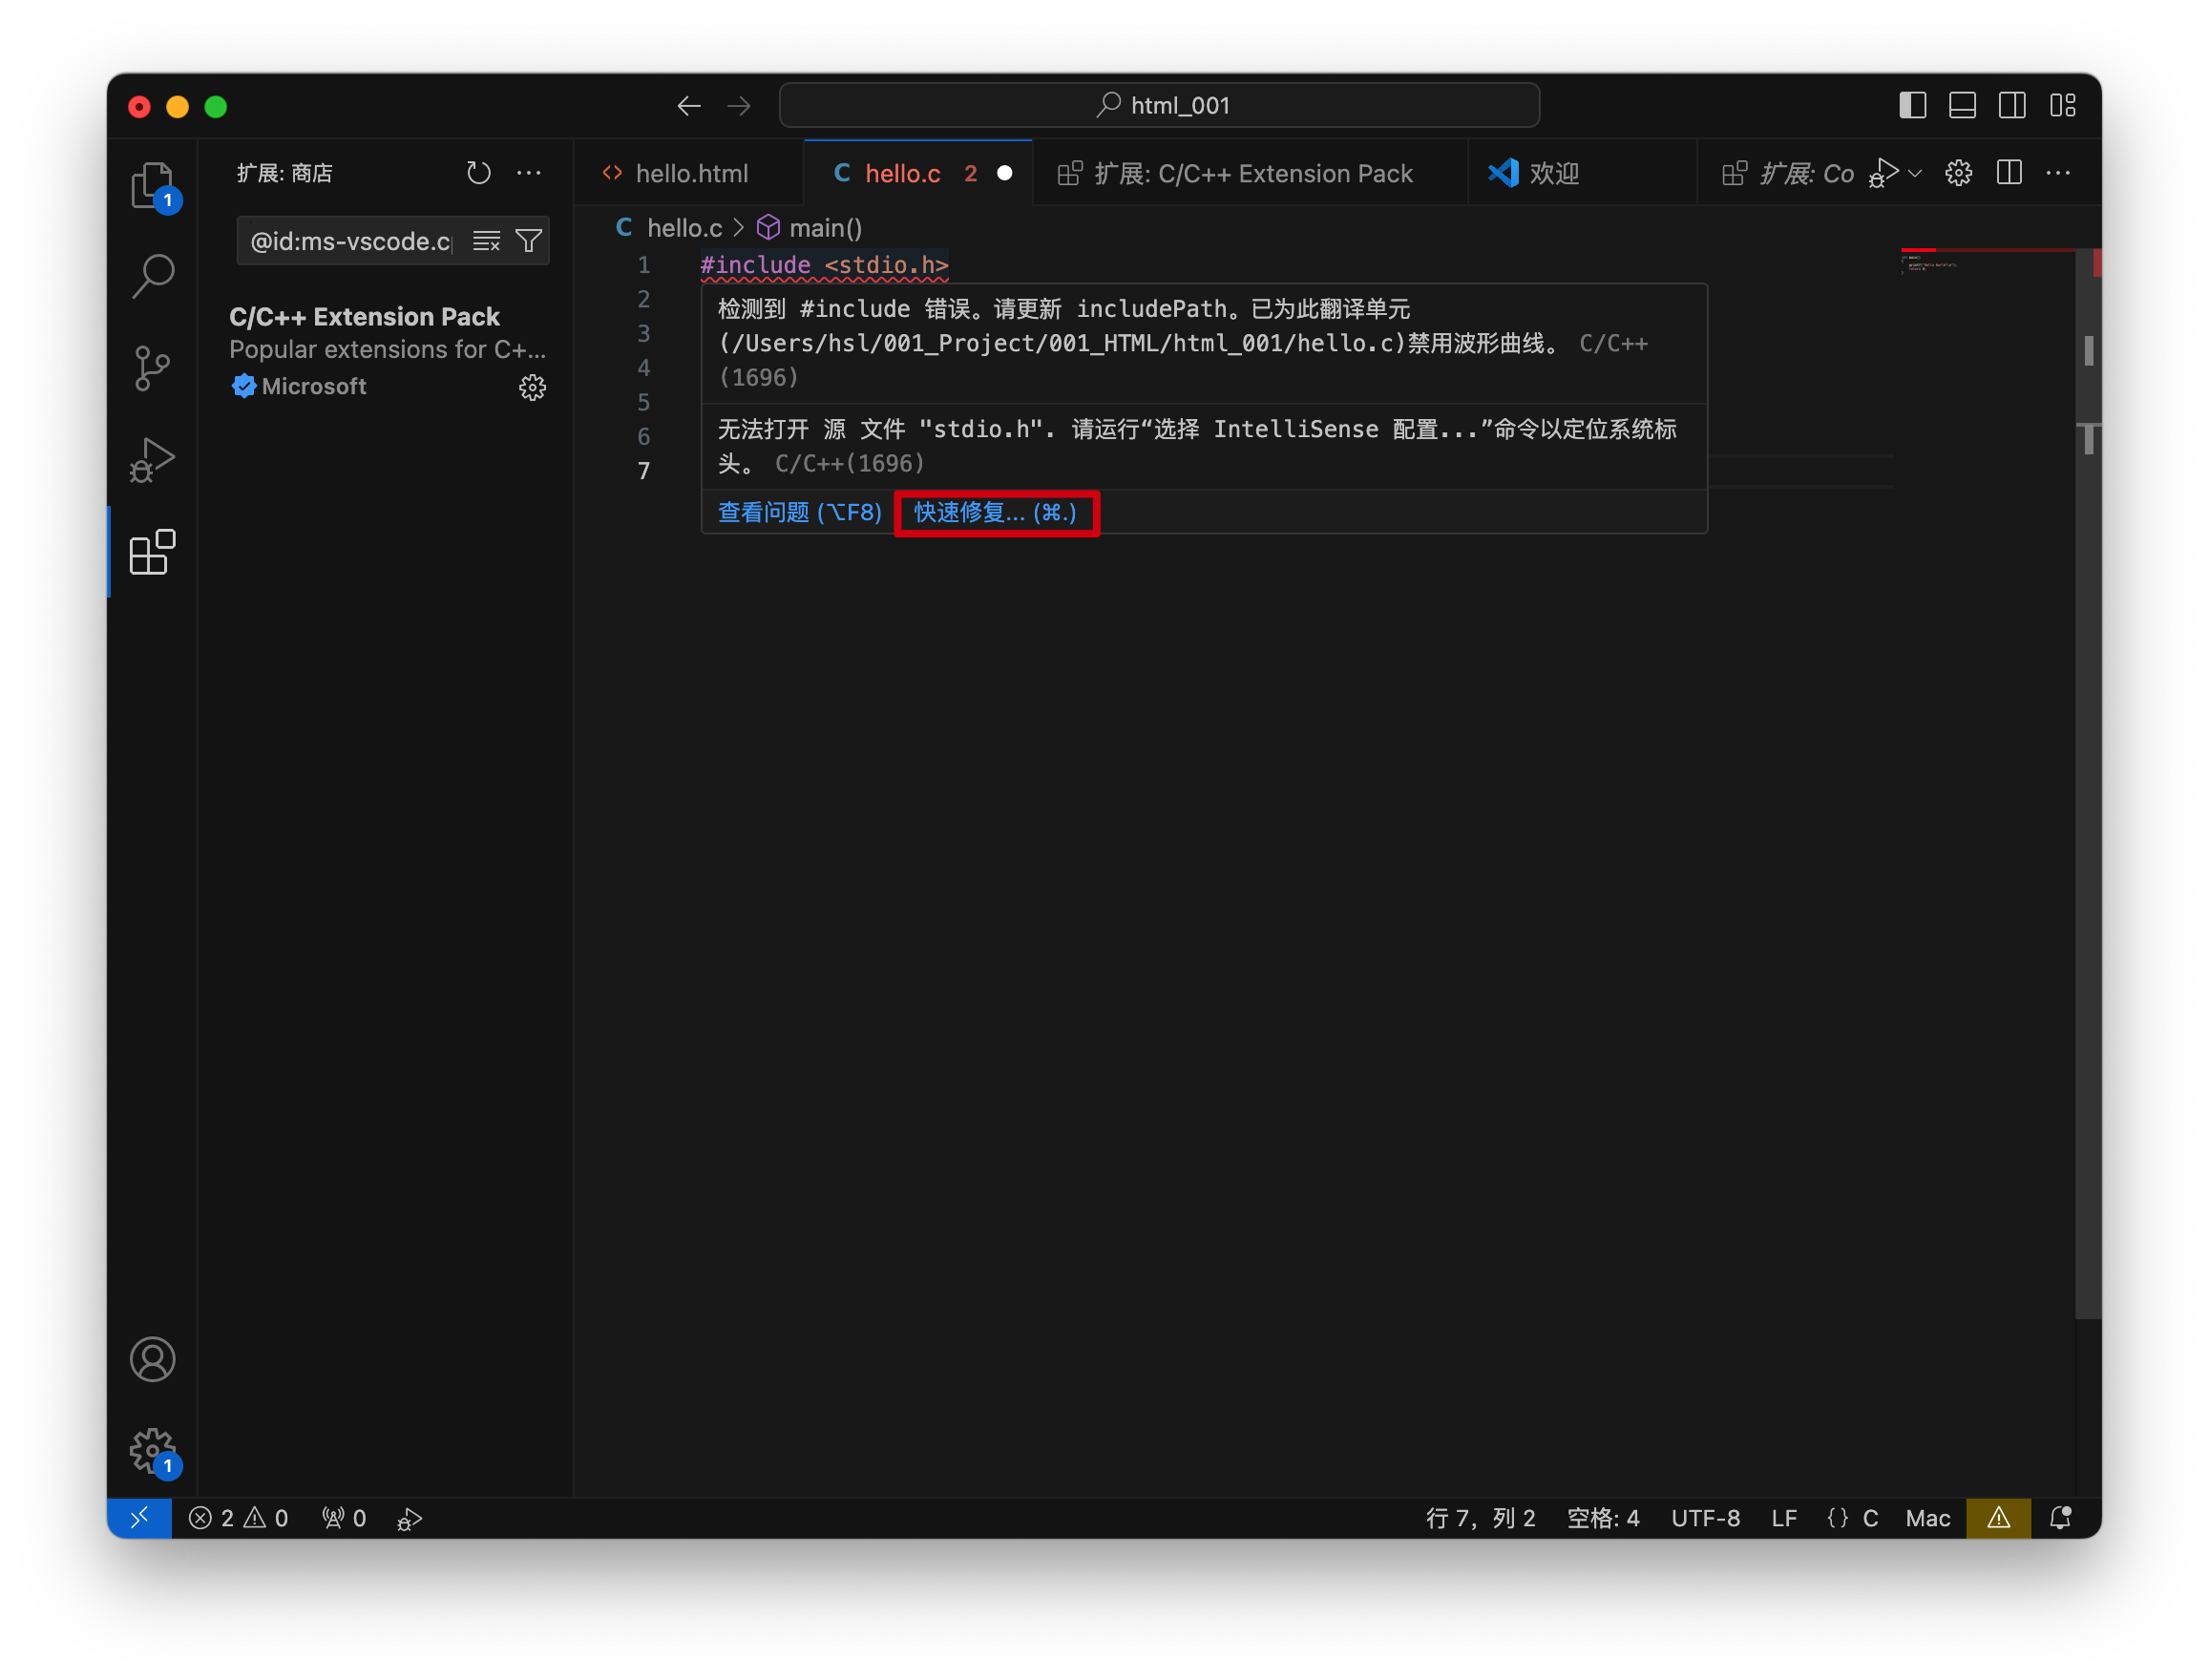The image size is (2209, 1680).
Task: Open C/C++ Extension Pack manage gear
Action: coord(532,387)
